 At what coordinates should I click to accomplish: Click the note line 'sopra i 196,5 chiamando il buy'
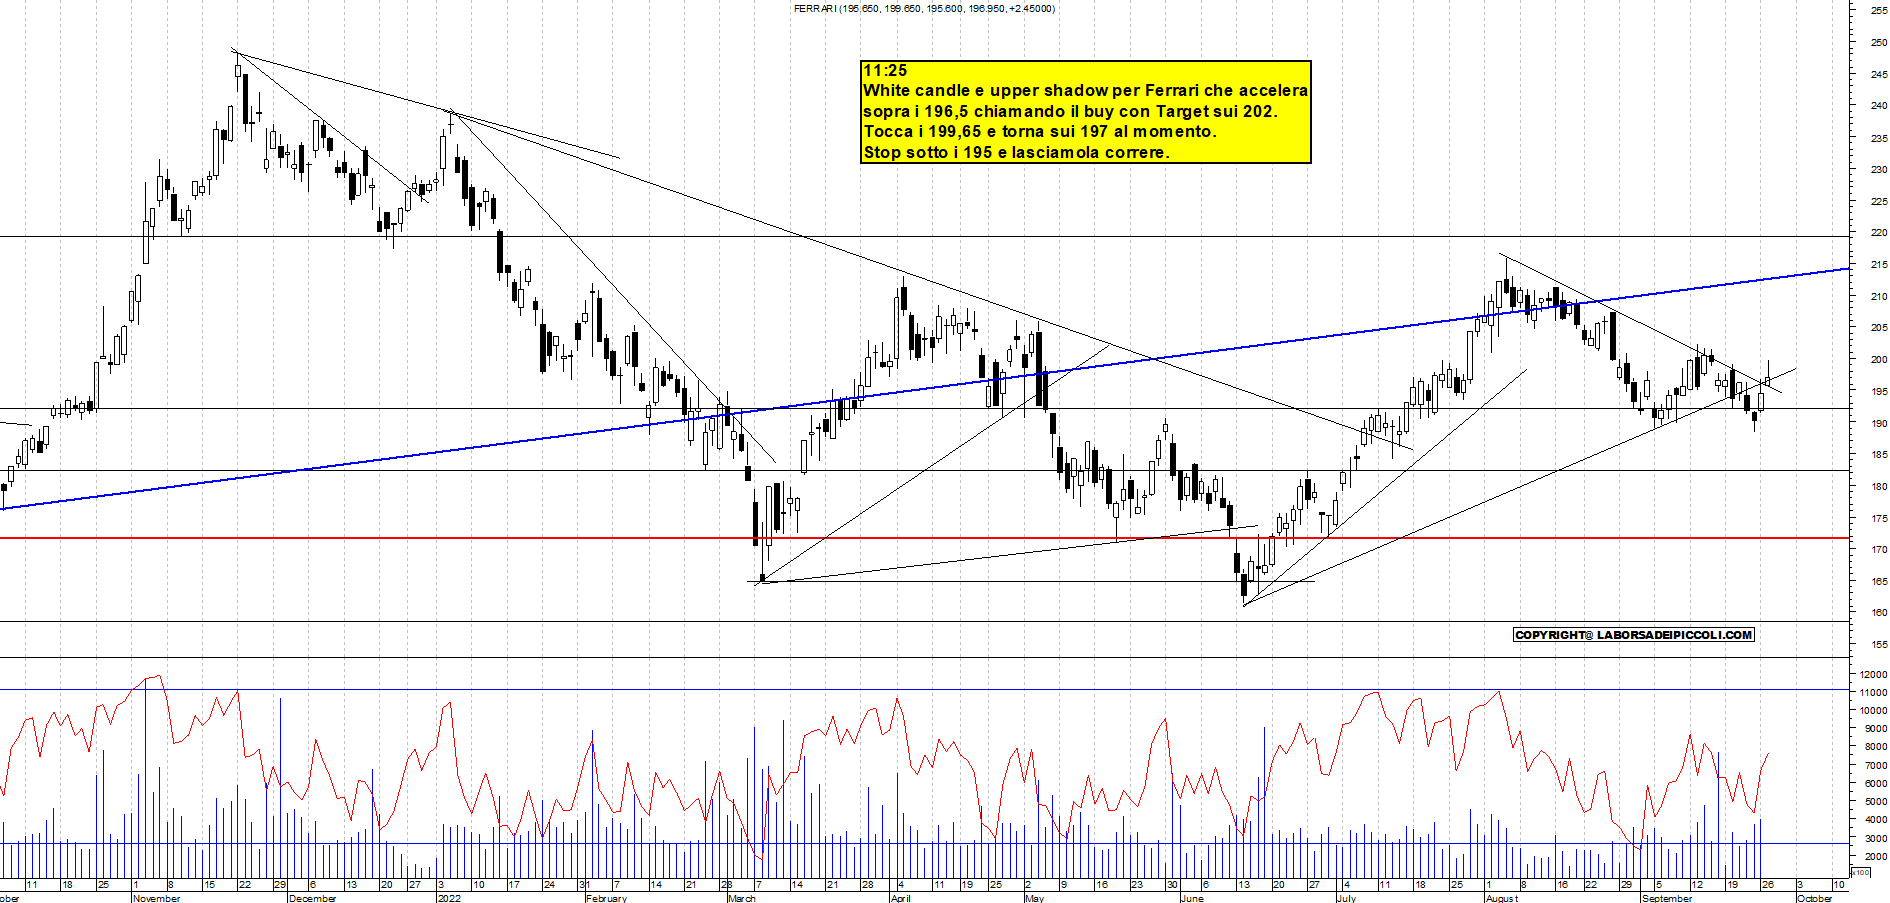pos(1070,111)
